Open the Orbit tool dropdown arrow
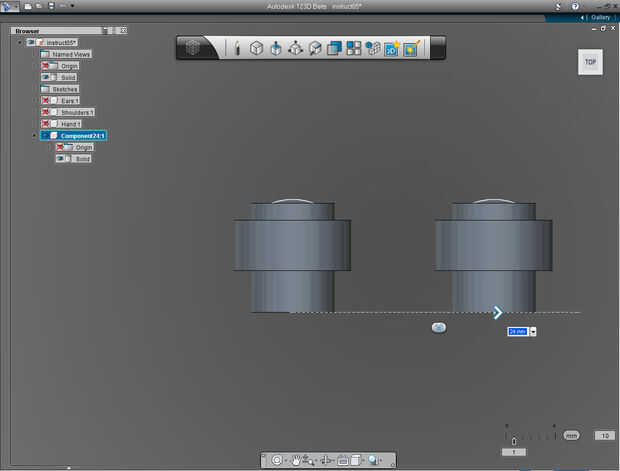The height and width of the screenshot is (471, 620). pyautogui.click(x=285, y=461)
